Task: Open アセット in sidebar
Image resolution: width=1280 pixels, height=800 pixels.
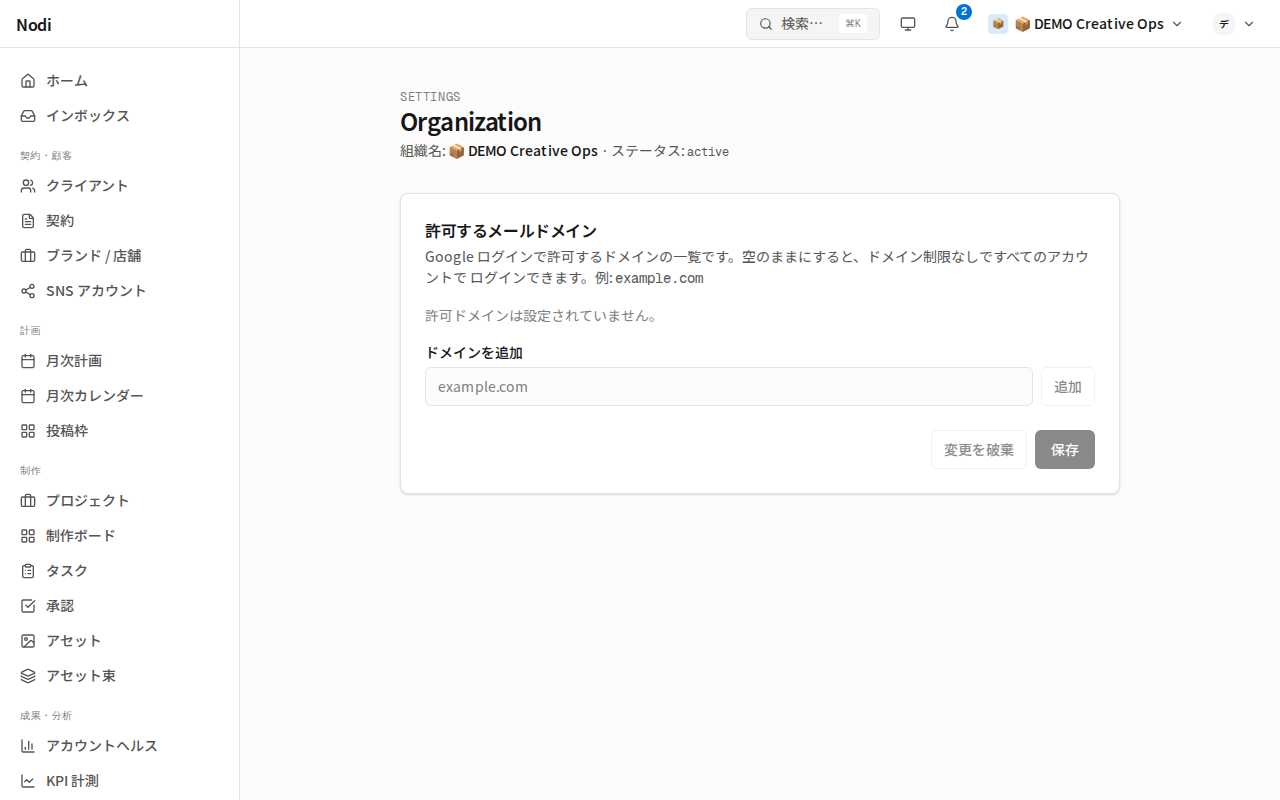Action: [x=120, y=641]
